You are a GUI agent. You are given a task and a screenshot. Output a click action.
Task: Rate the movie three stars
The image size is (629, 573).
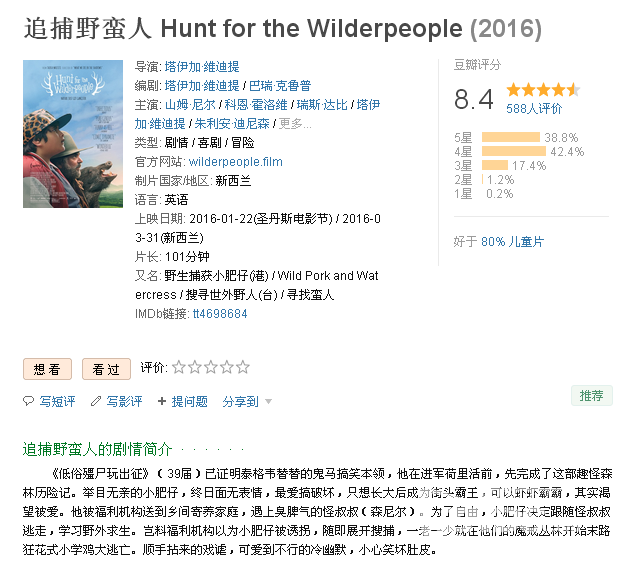[211, 367]
